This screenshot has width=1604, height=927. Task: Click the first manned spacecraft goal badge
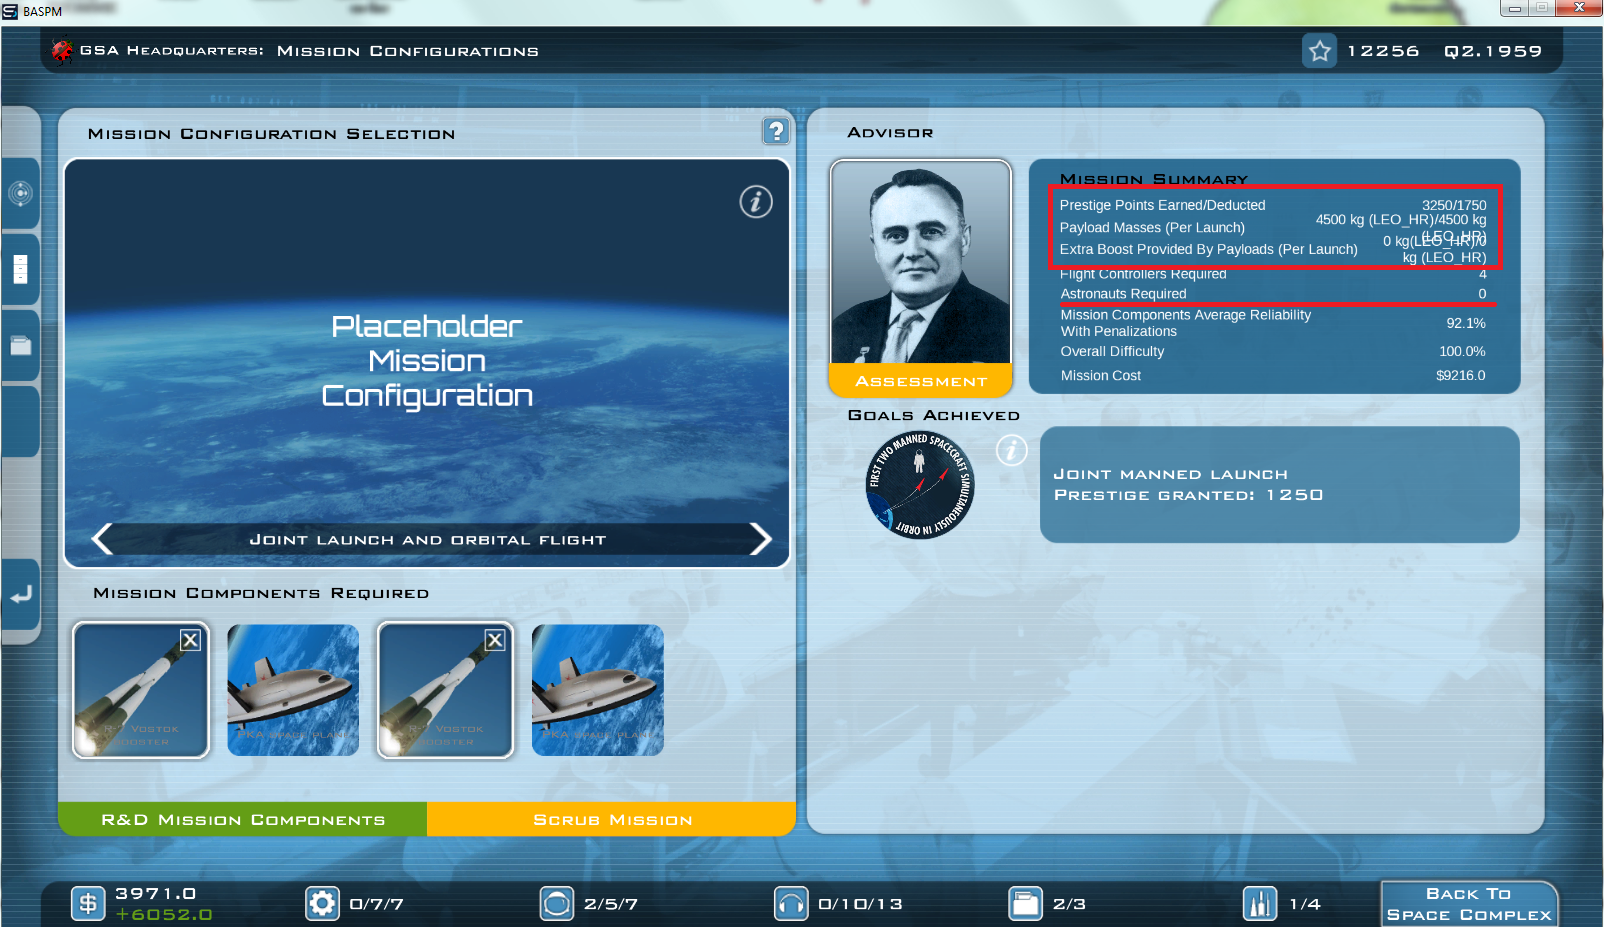919,485
